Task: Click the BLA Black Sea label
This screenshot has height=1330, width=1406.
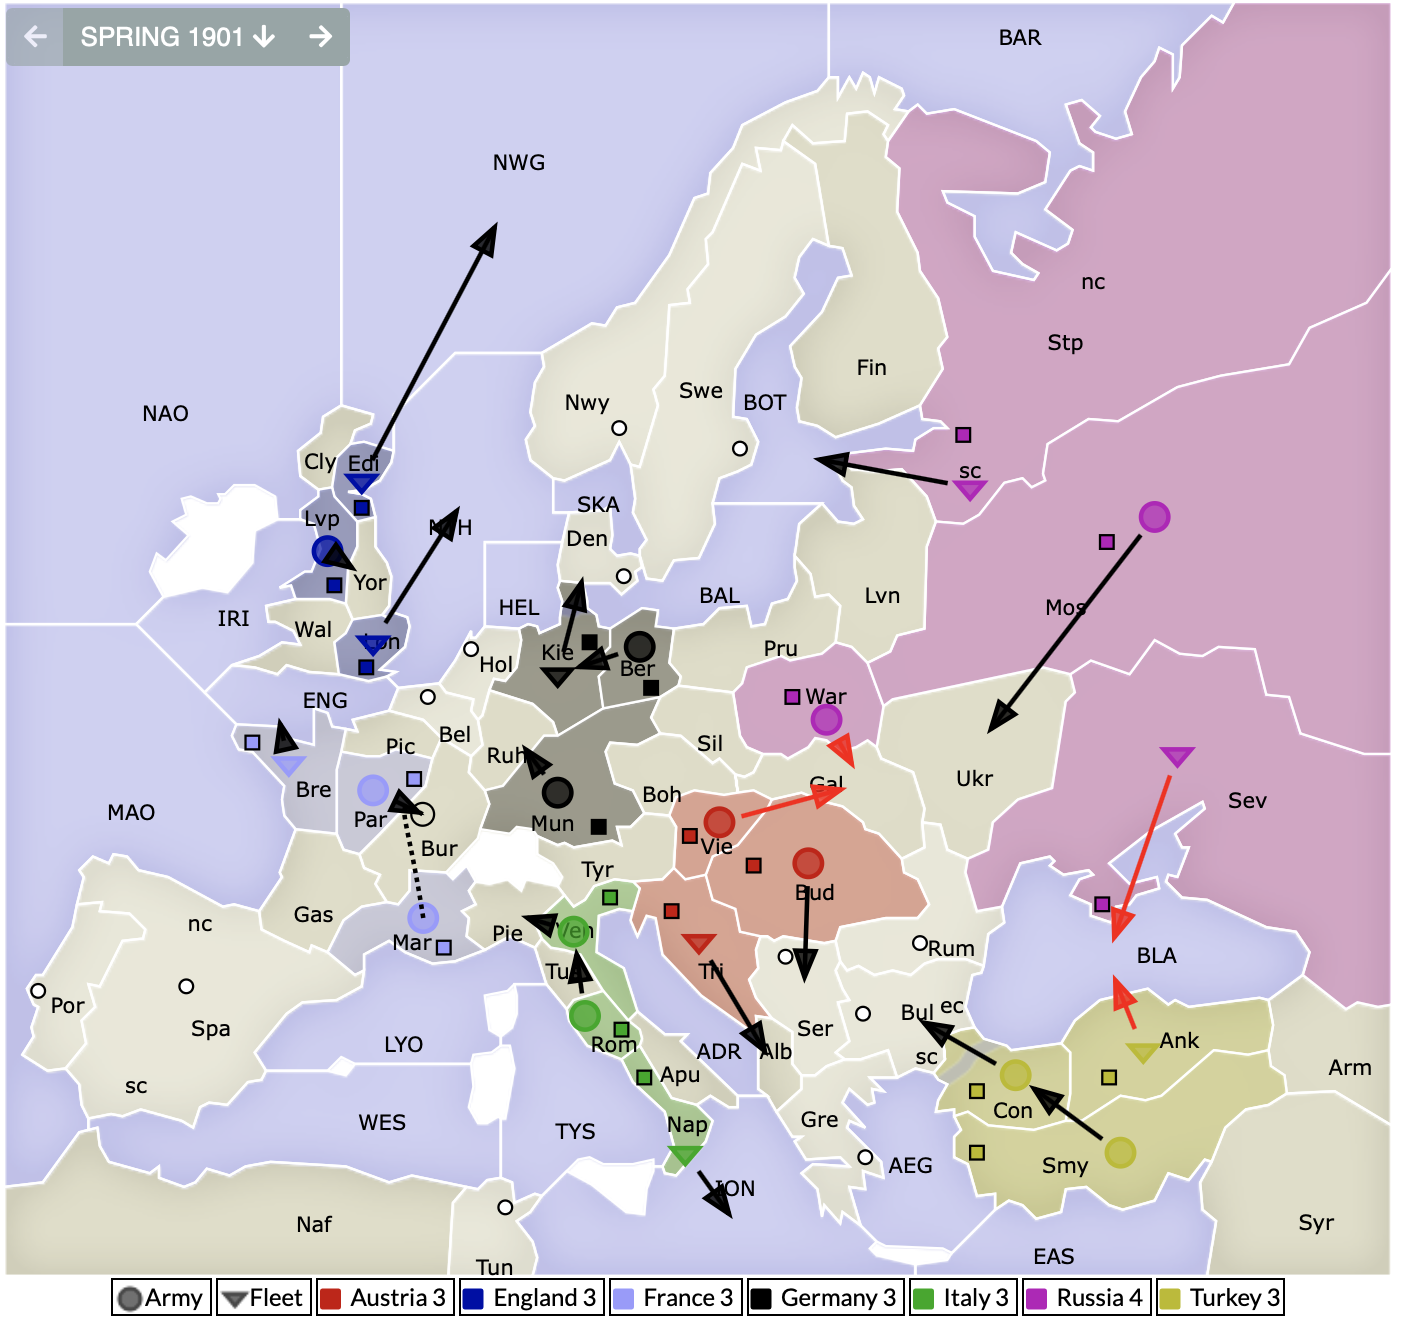Action: (x=1156, y=955)
